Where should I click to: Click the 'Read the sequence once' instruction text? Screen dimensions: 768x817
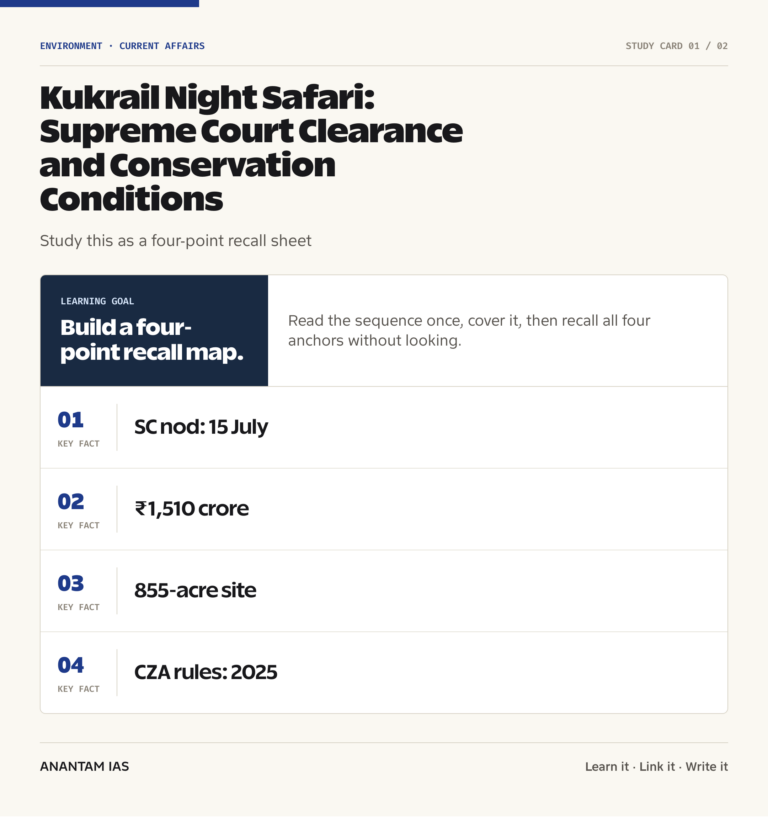[x=469, y=330]
